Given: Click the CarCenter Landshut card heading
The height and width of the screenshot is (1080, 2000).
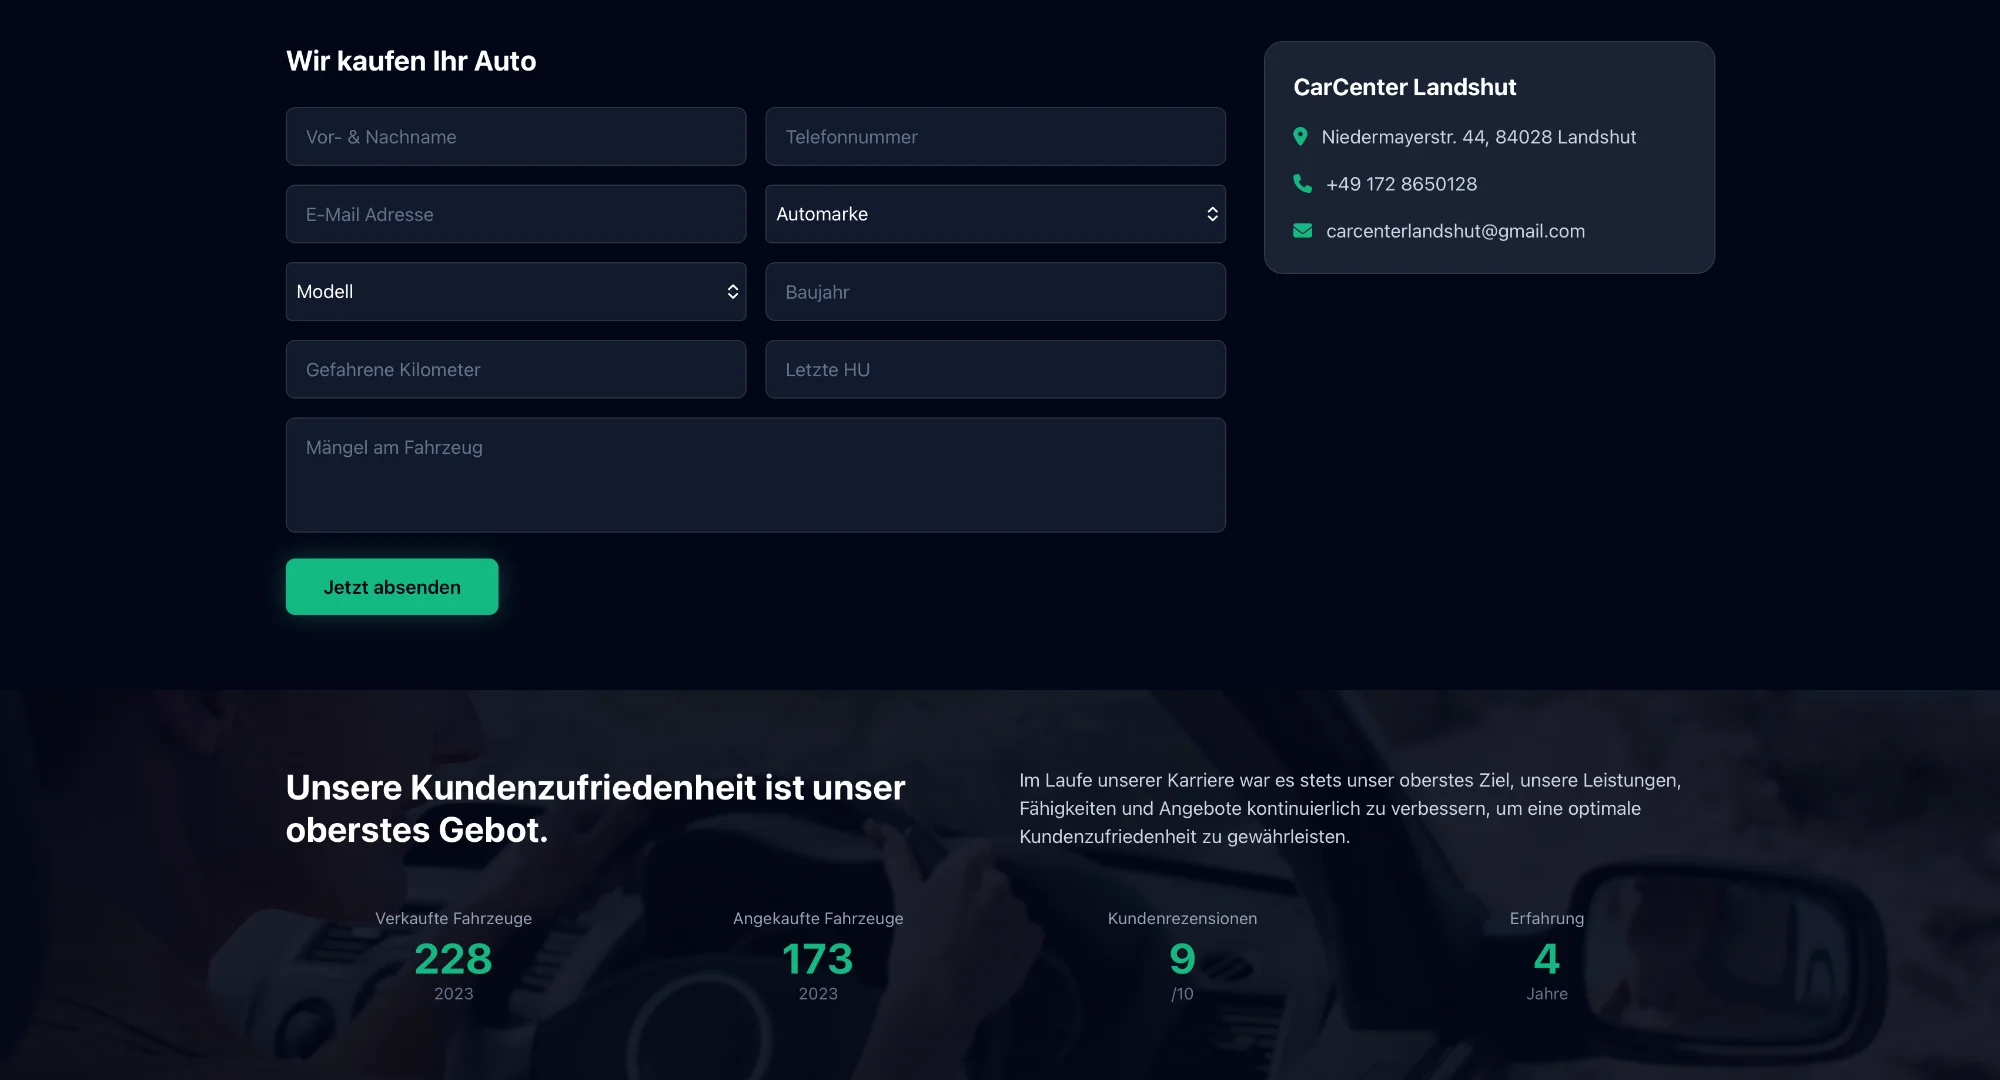Looking at the screenshot, I should pos(1404,87).
